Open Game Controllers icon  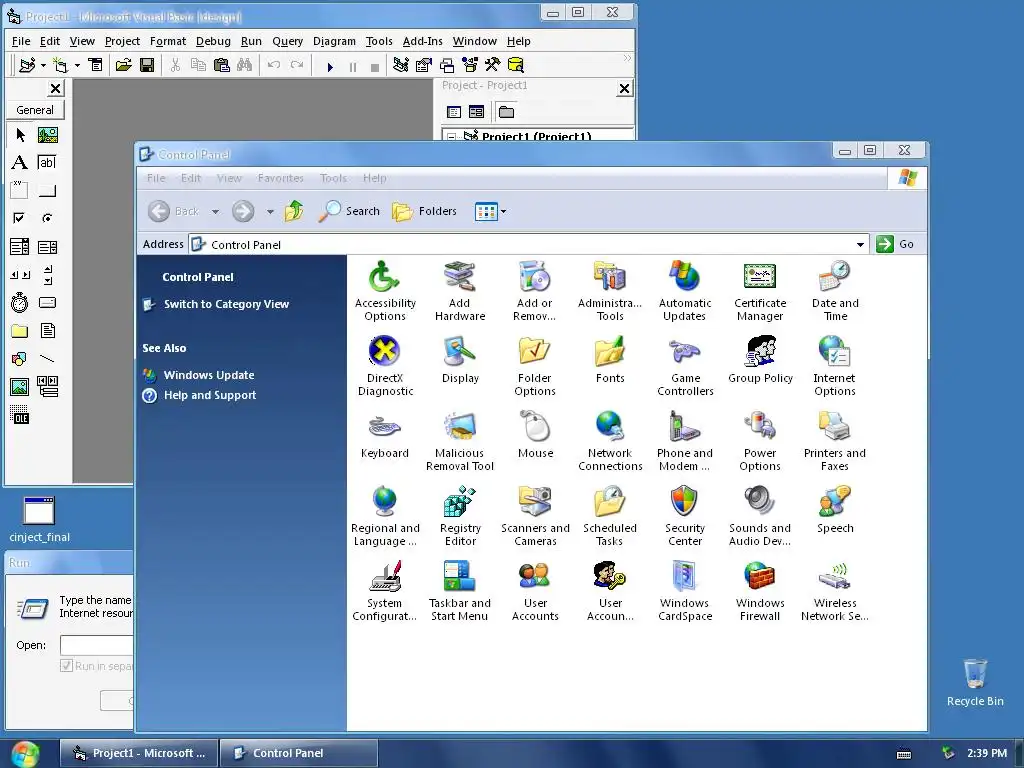click(x=684, y=366)
